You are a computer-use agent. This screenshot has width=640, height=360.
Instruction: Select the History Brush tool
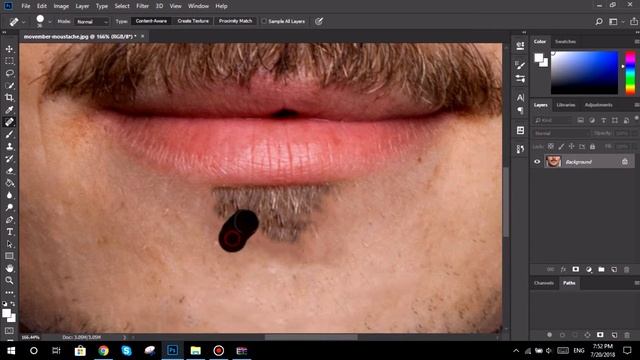click(9, 159)
